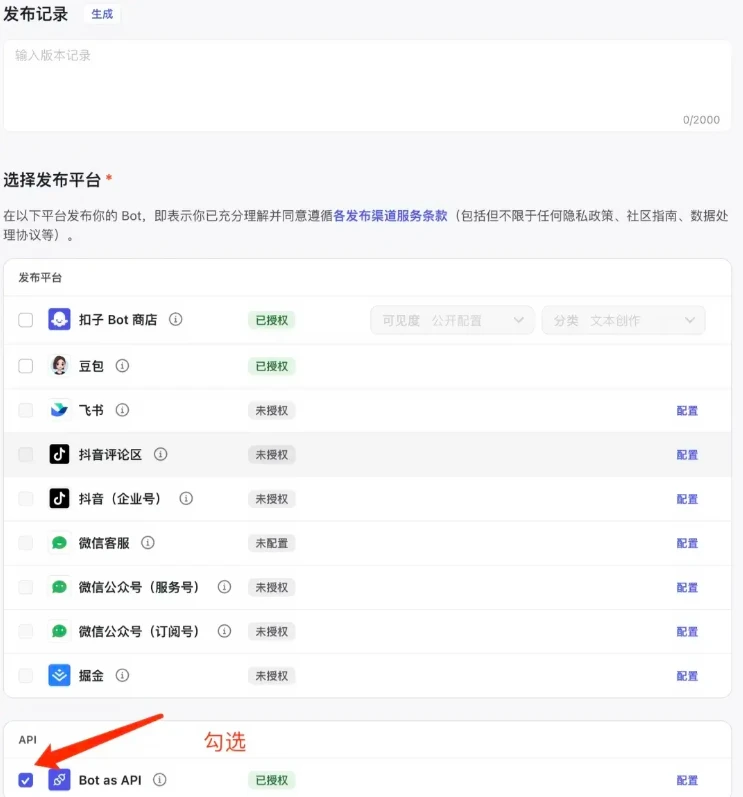Viewport: 743px width, 797px height.
Task: Click the 微信公众号（服务号）WeChat icon
Action: (x=59, y=587)
